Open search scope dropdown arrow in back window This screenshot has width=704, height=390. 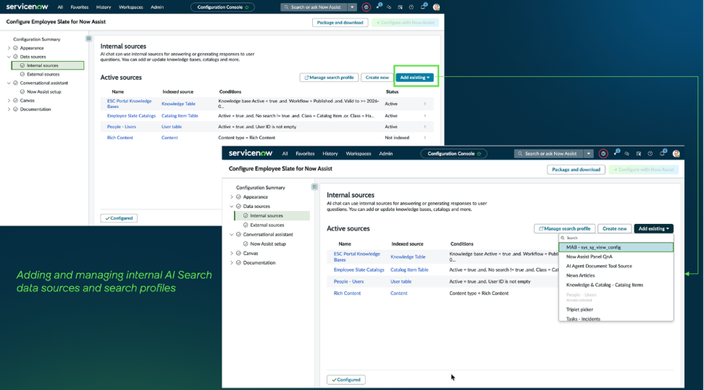(352, 7)
